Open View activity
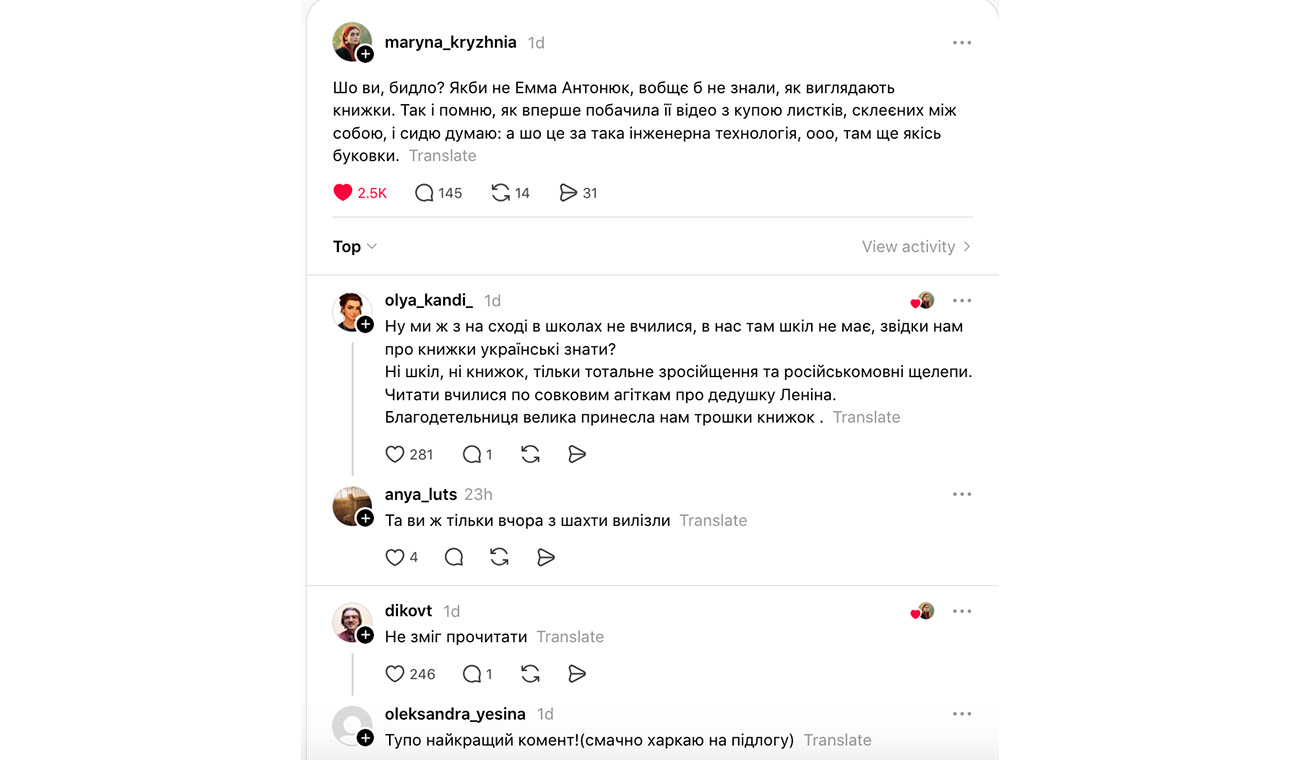 (x=915, y=247)
